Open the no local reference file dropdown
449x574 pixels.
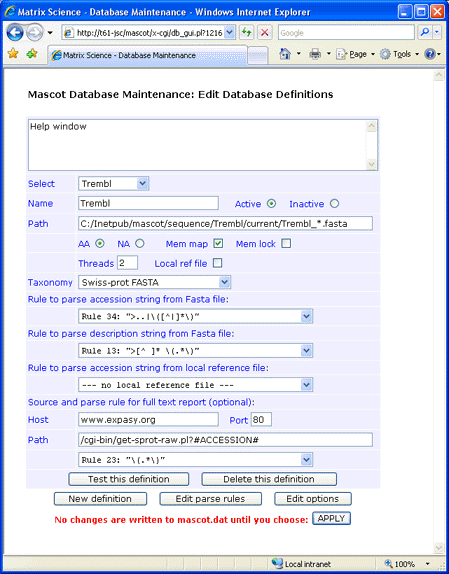[x=195, y=385]
